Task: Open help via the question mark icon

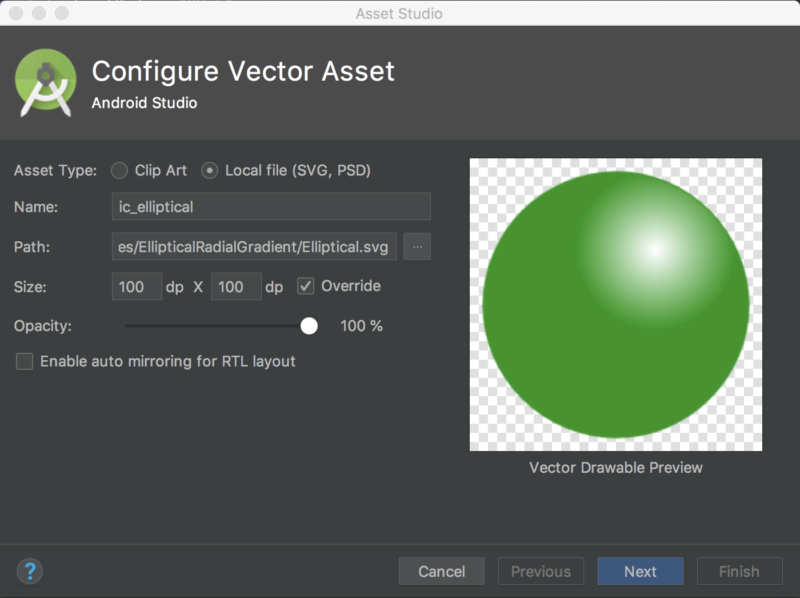Action: point(28,572)
